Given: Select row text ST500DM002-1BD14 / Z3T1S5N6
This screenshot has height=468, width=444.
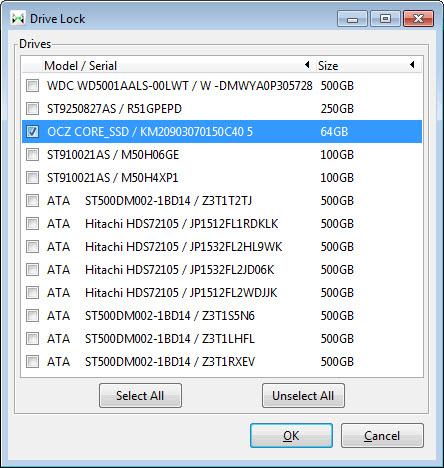Looking at the screenshot, I should click(170, 316).
